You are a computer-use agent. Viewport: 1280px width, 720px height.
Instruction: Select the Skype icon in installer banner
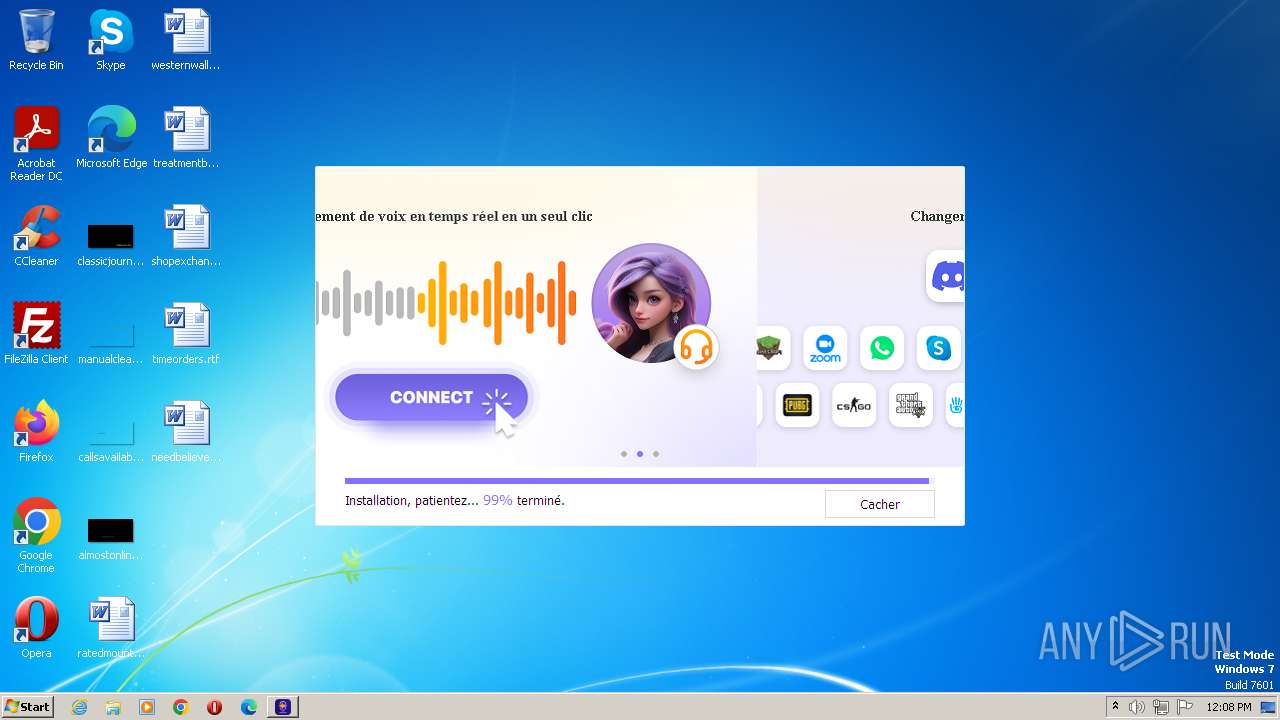(x=938, y=348)
